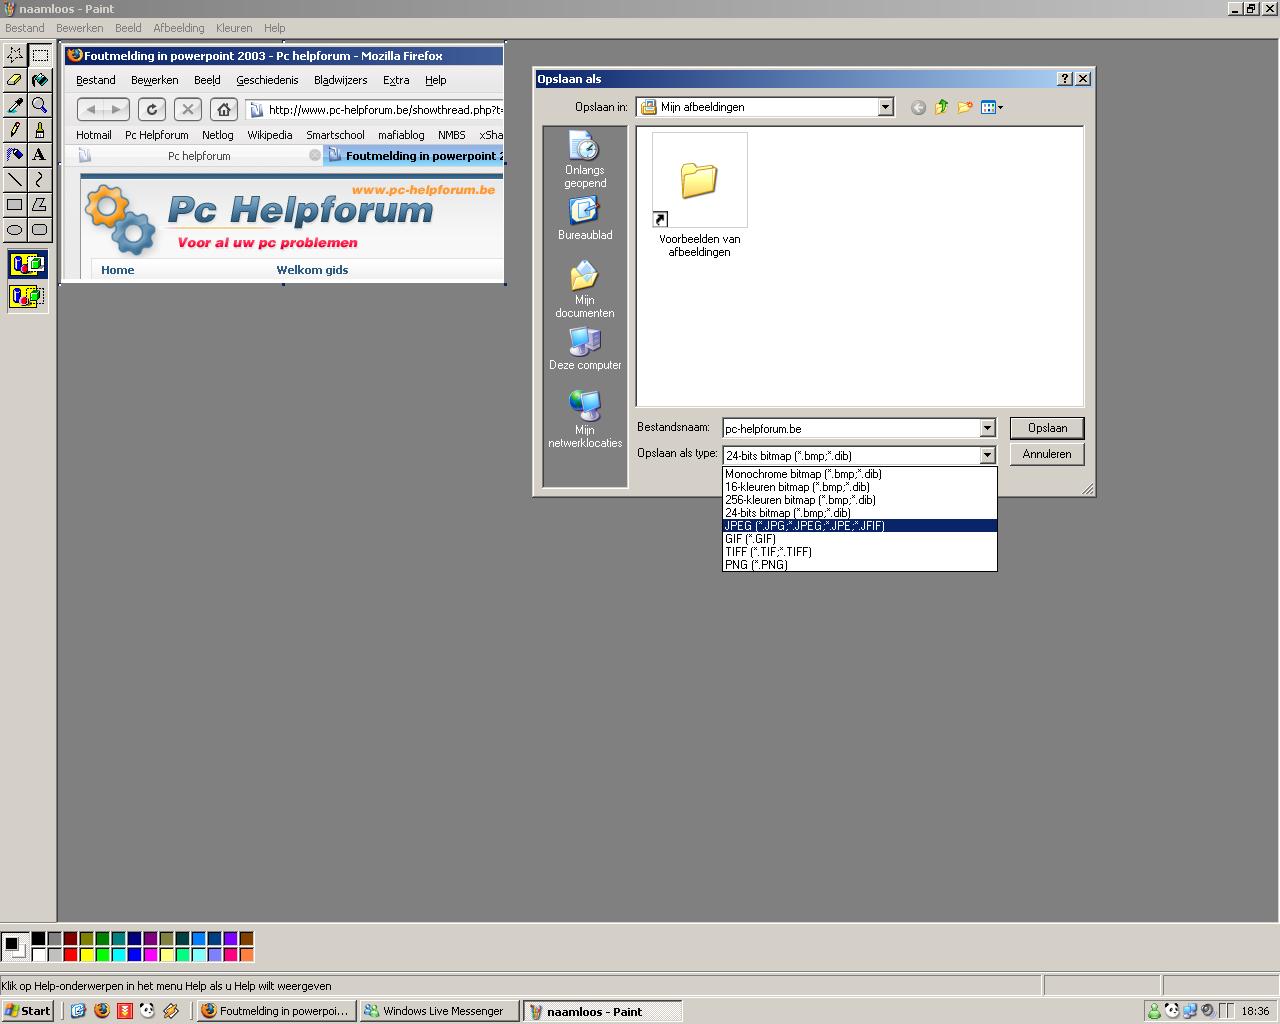Launch Firefox from quick launch bar
The width and height of the screenshot is (1280, 1024).
(101, 1011)
